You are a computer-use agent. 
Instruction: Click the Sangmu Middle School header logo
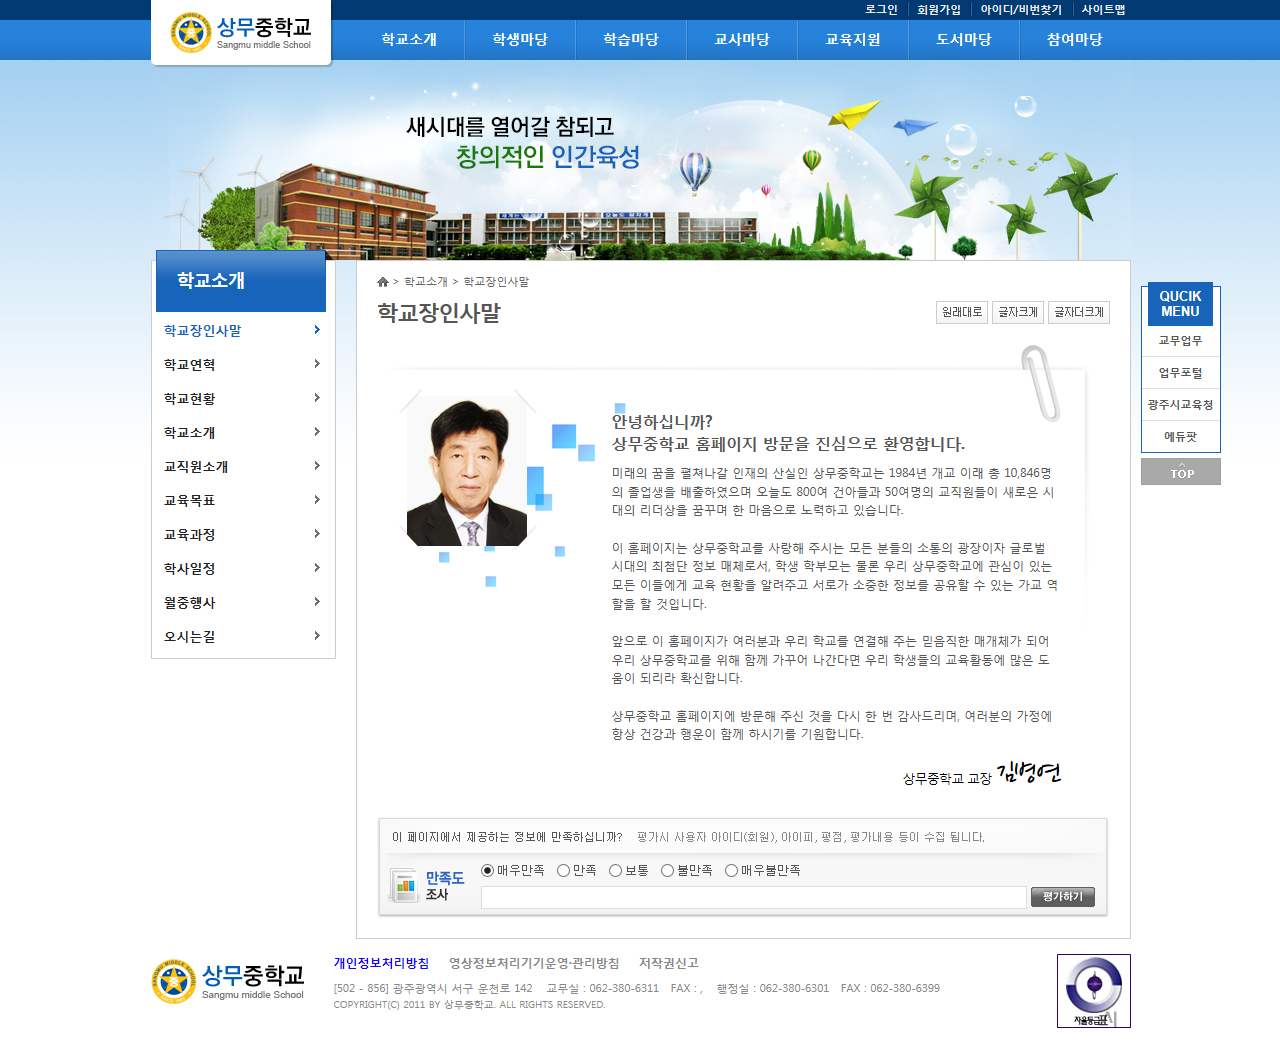tap(241, 33)
